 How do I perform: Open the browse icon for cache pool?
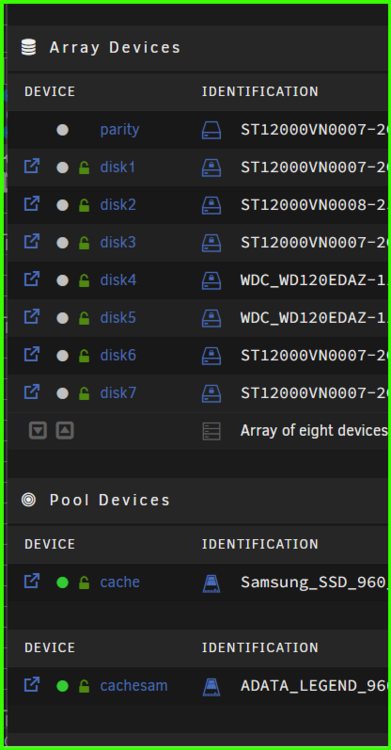click(32, 582)
